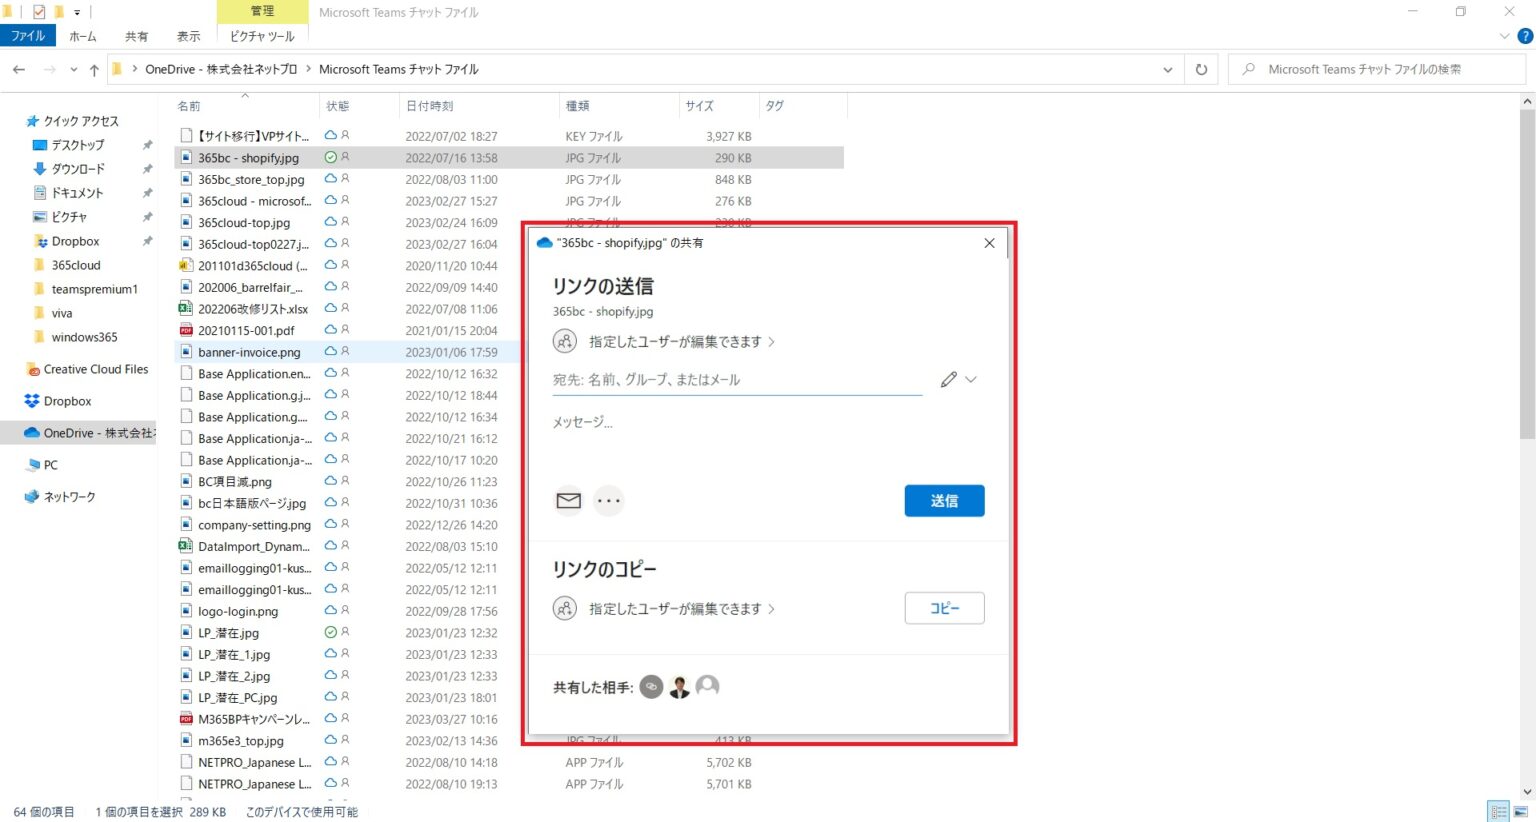
Task: Switch to large thumbnails view in the status bar
Action: (1521, 811)
